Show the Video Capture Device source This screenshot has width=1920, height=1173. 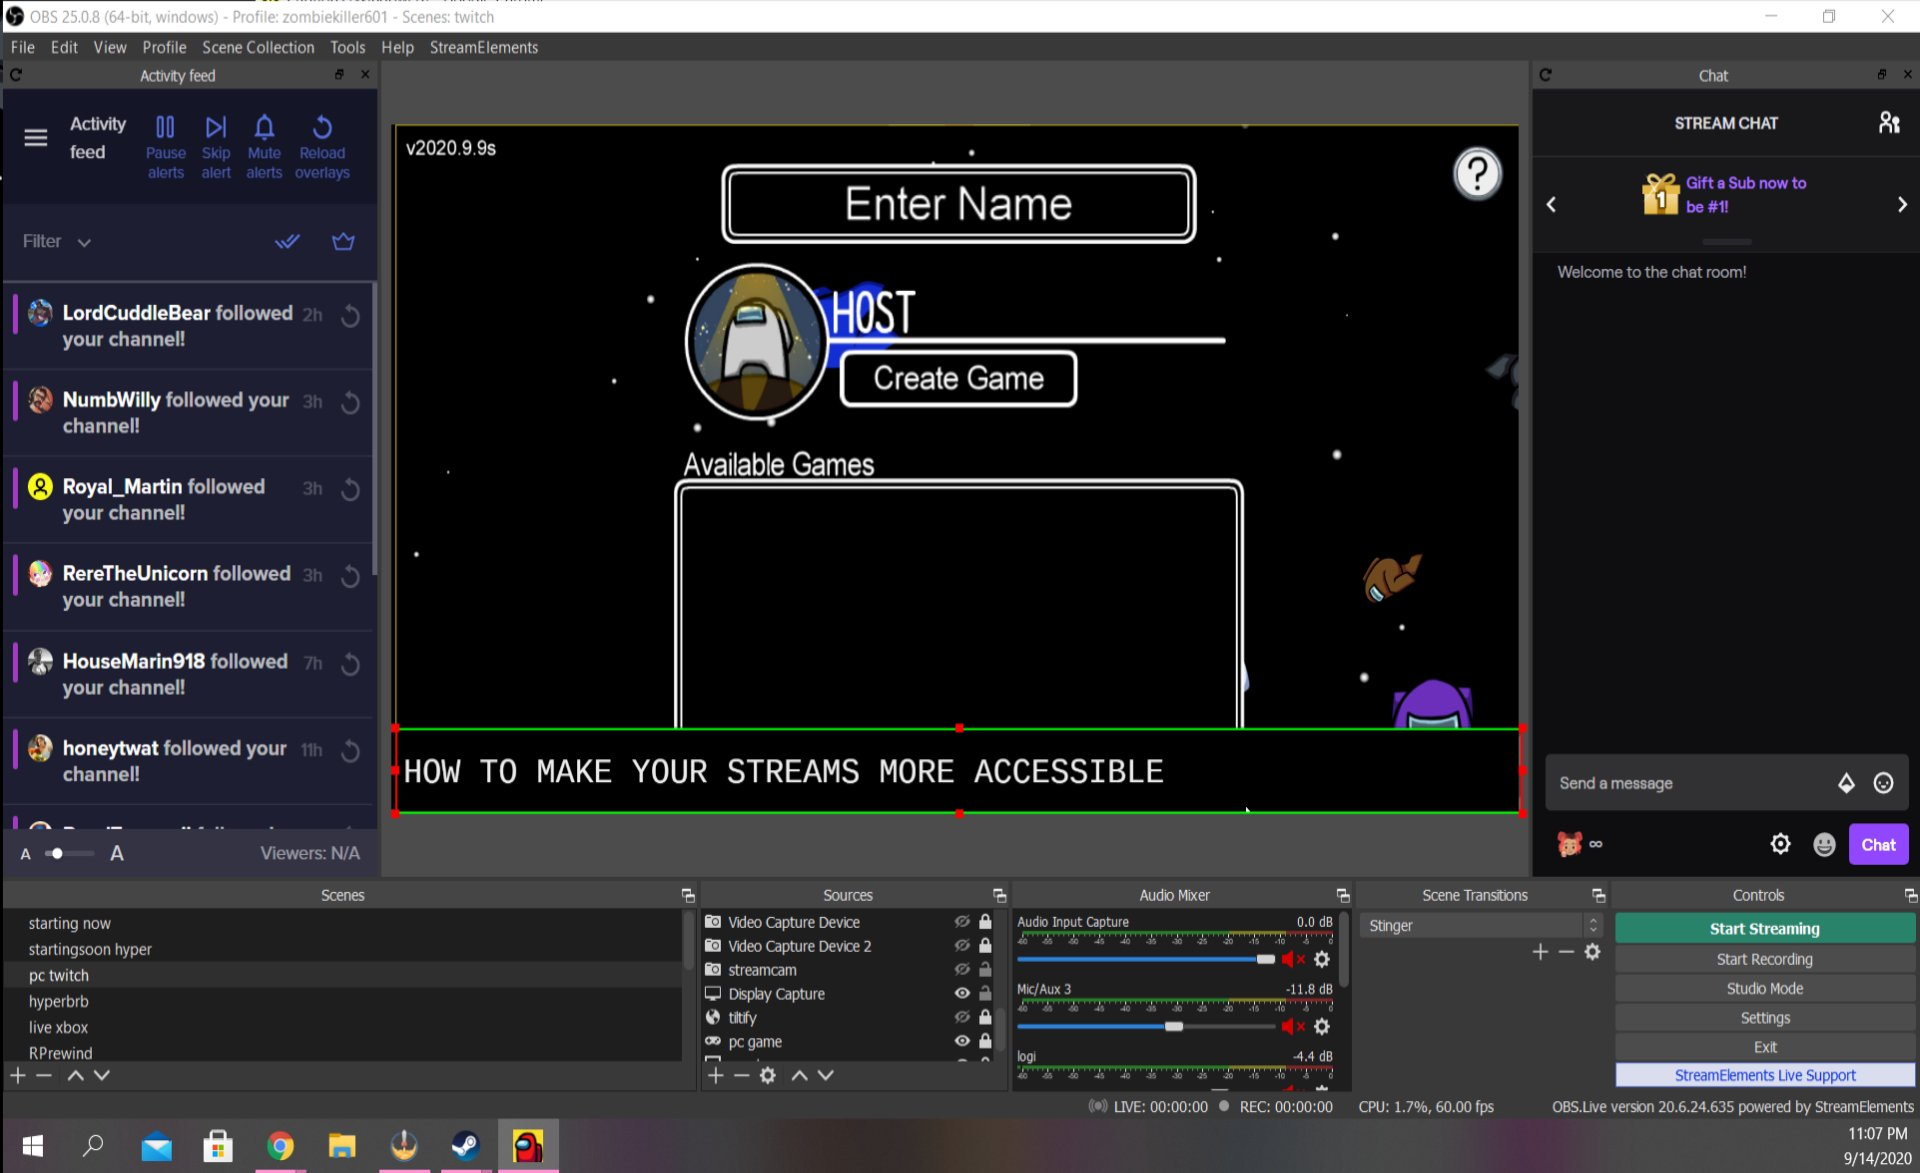[962, 922]
